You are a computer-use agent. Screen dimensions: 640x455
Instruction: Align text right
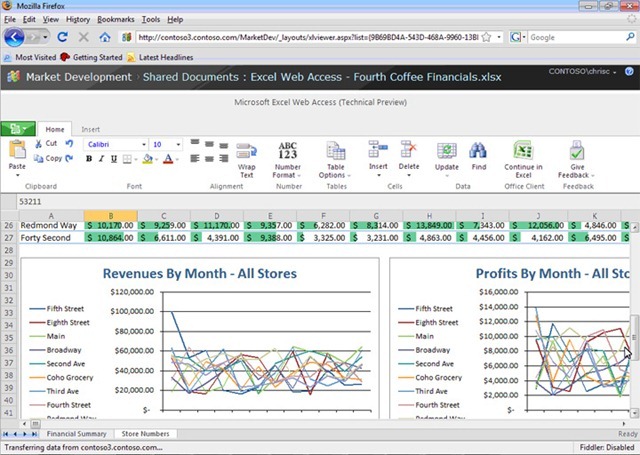tap(224, 158)
